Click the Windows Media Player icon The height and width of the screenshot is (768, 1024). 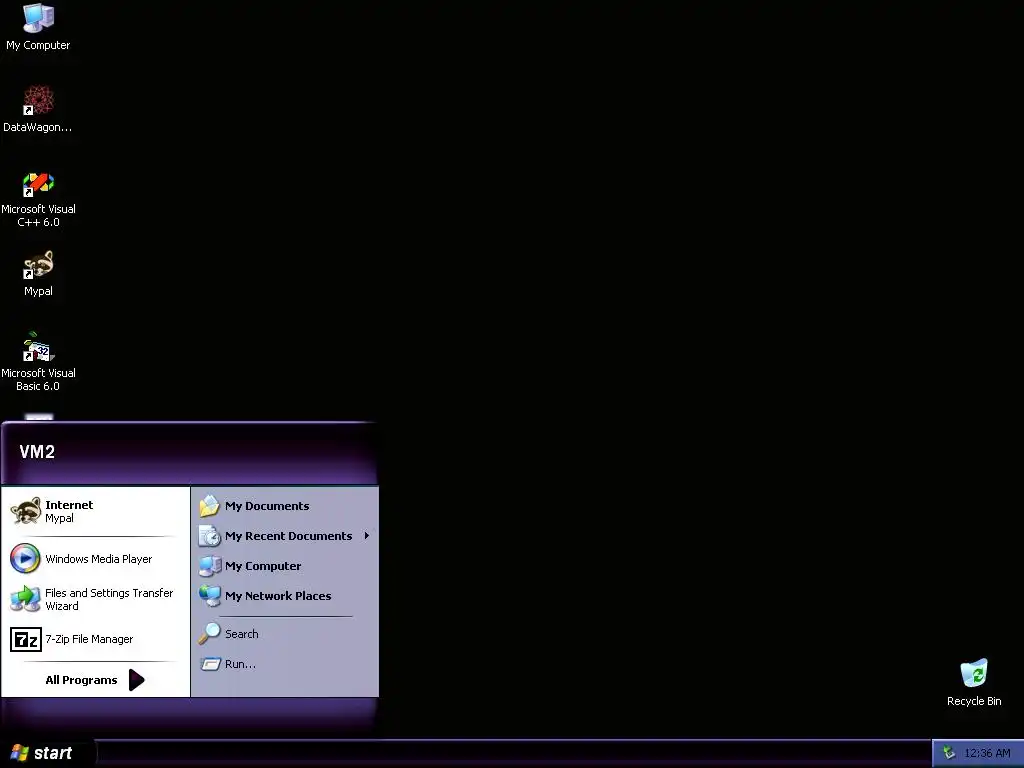coord(25,558)
